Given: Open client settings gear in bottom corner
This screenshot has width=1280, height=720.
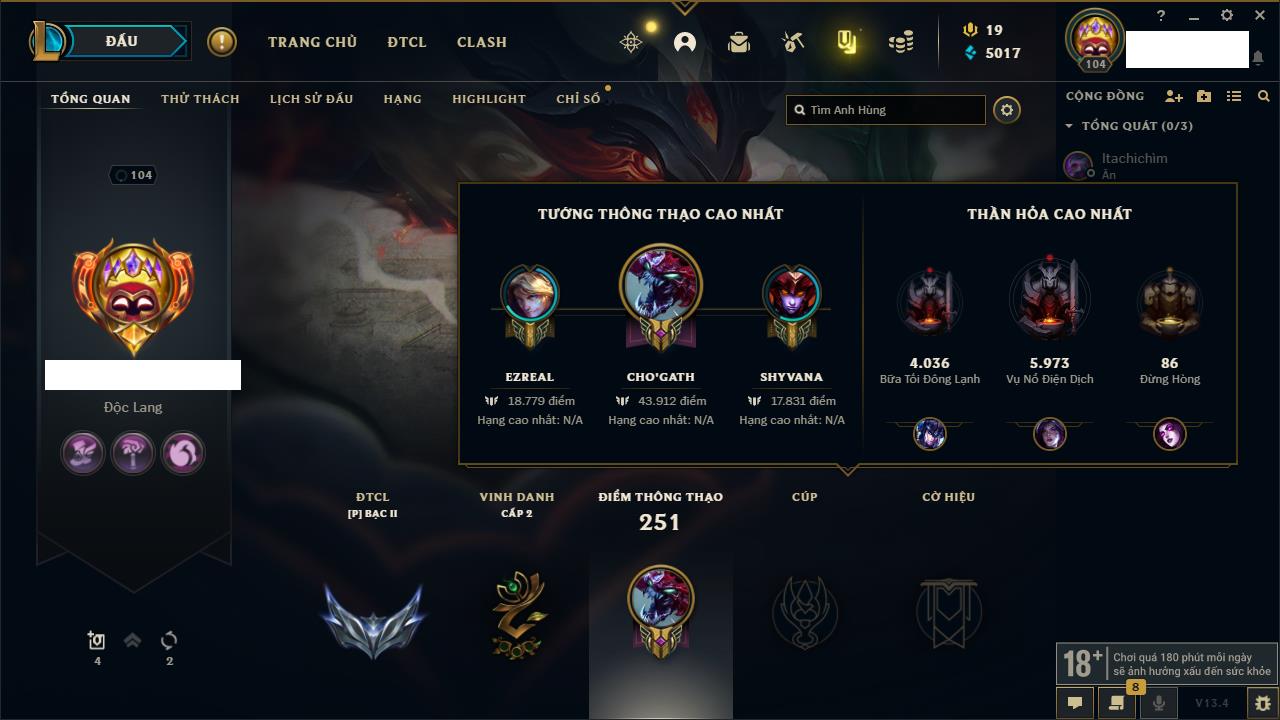Looking at the screenshot, I should pyautogui.click(x=1263, y=703).
